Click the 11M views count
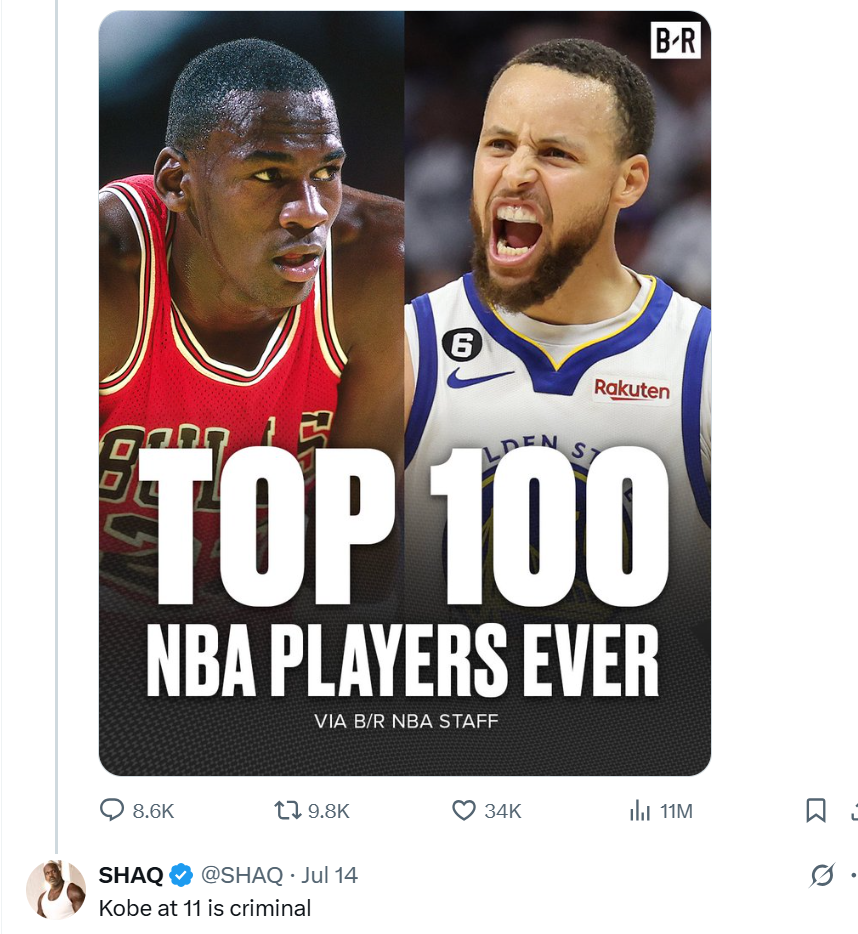 tap(676, 812)
